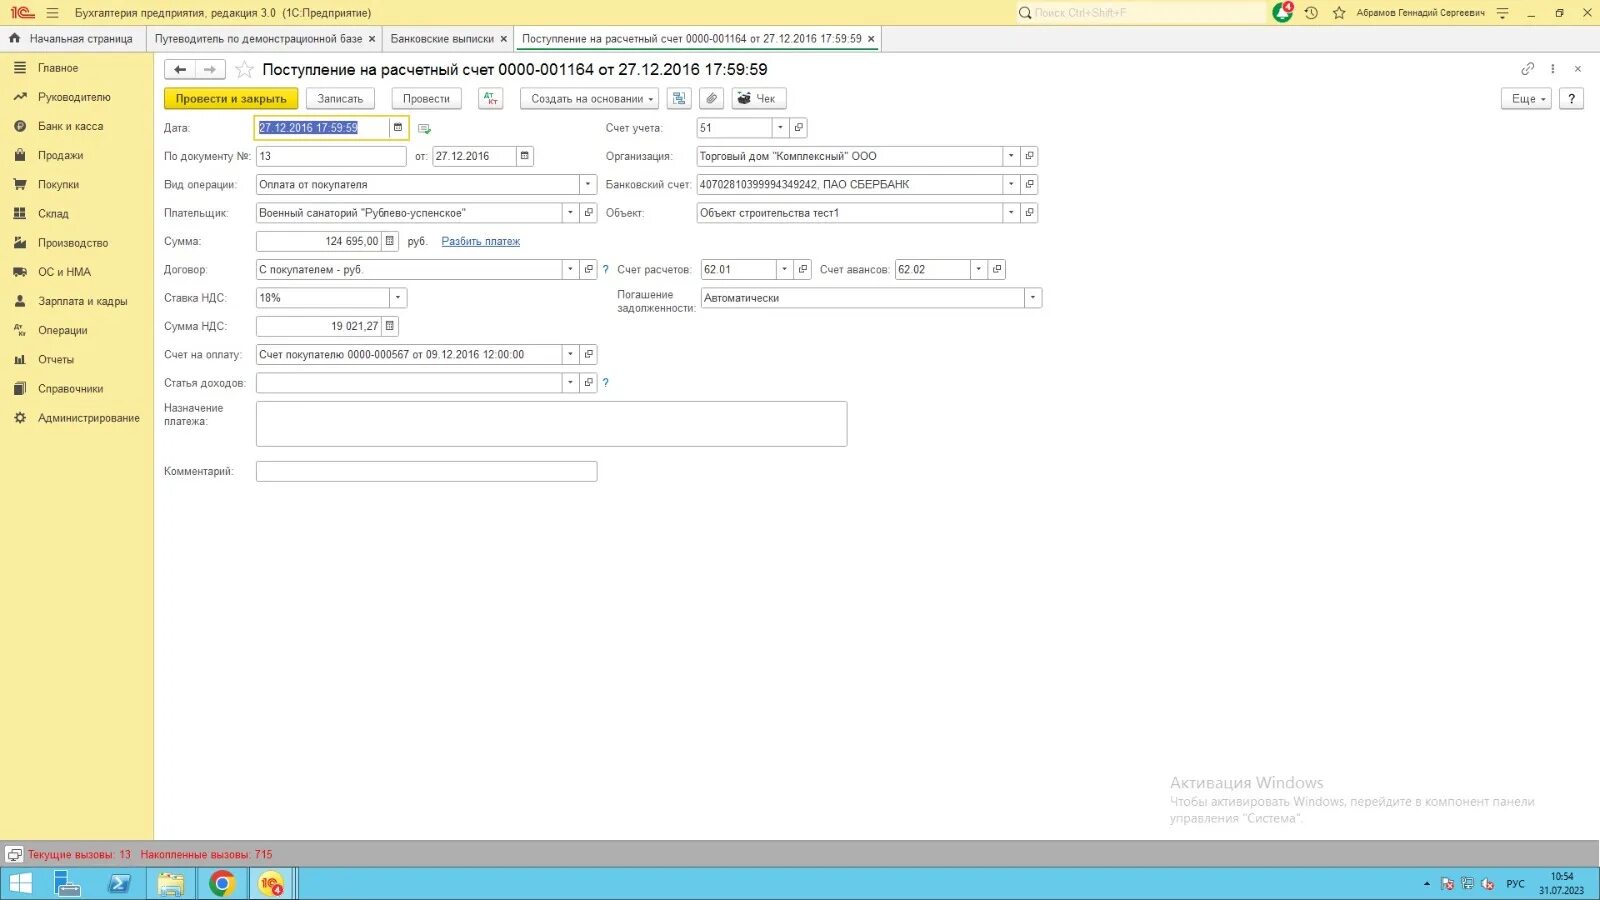Click the Провести и закрыть button
This screenshot has height=900, width=1600.
pos(231,98)
